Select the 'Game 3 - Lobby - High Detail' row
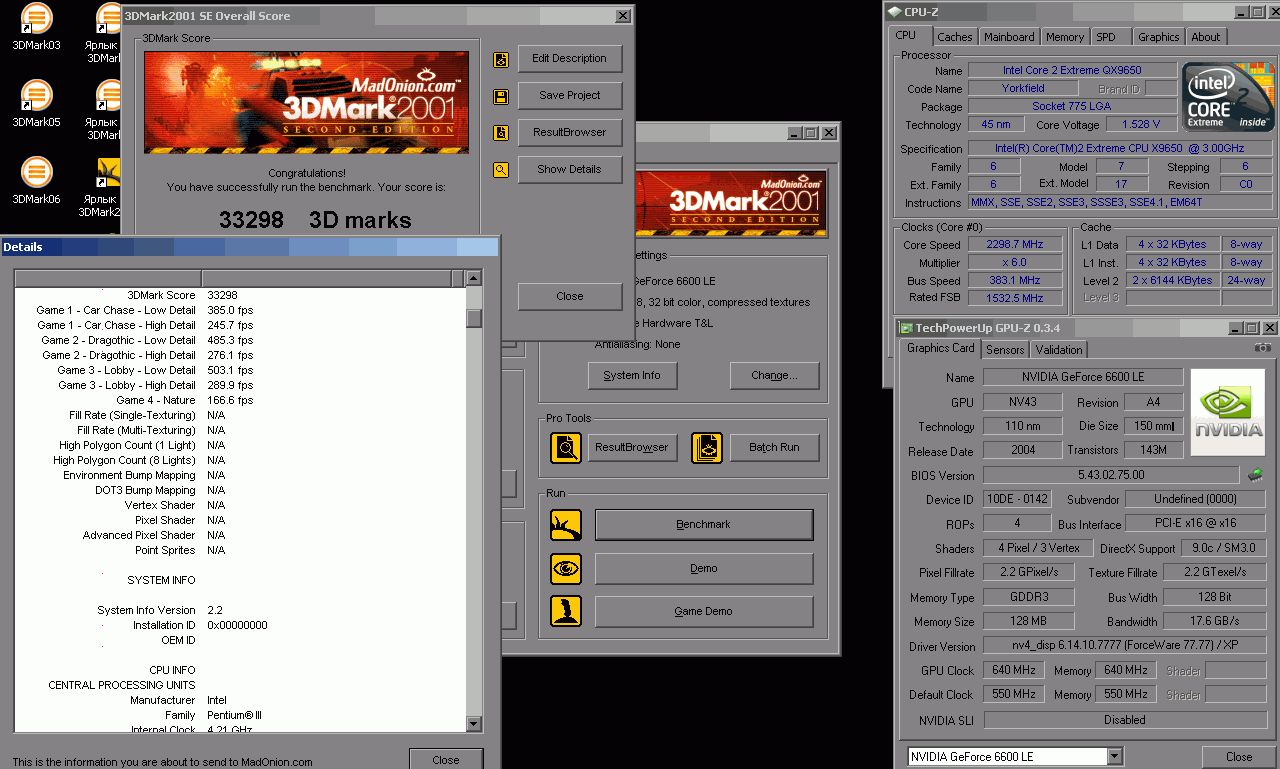The height and width of the screenshot is (769, 1280). (240, 385)
